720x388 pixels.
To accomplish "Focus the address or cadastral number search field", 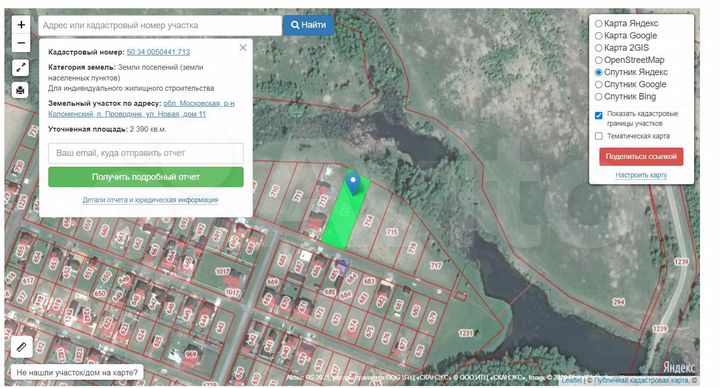I will click(x=160, y=25).
